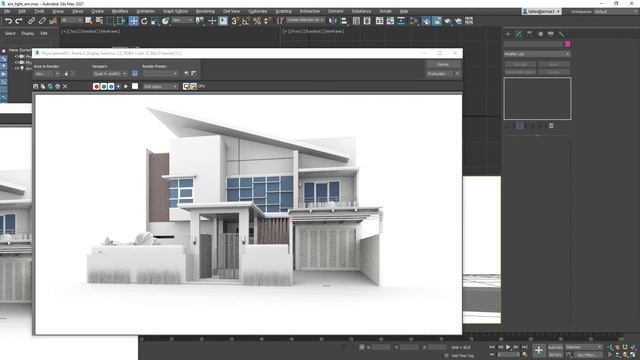Click the Align tool icon
The height and width of the screenshot is (360, 640).
344,21
